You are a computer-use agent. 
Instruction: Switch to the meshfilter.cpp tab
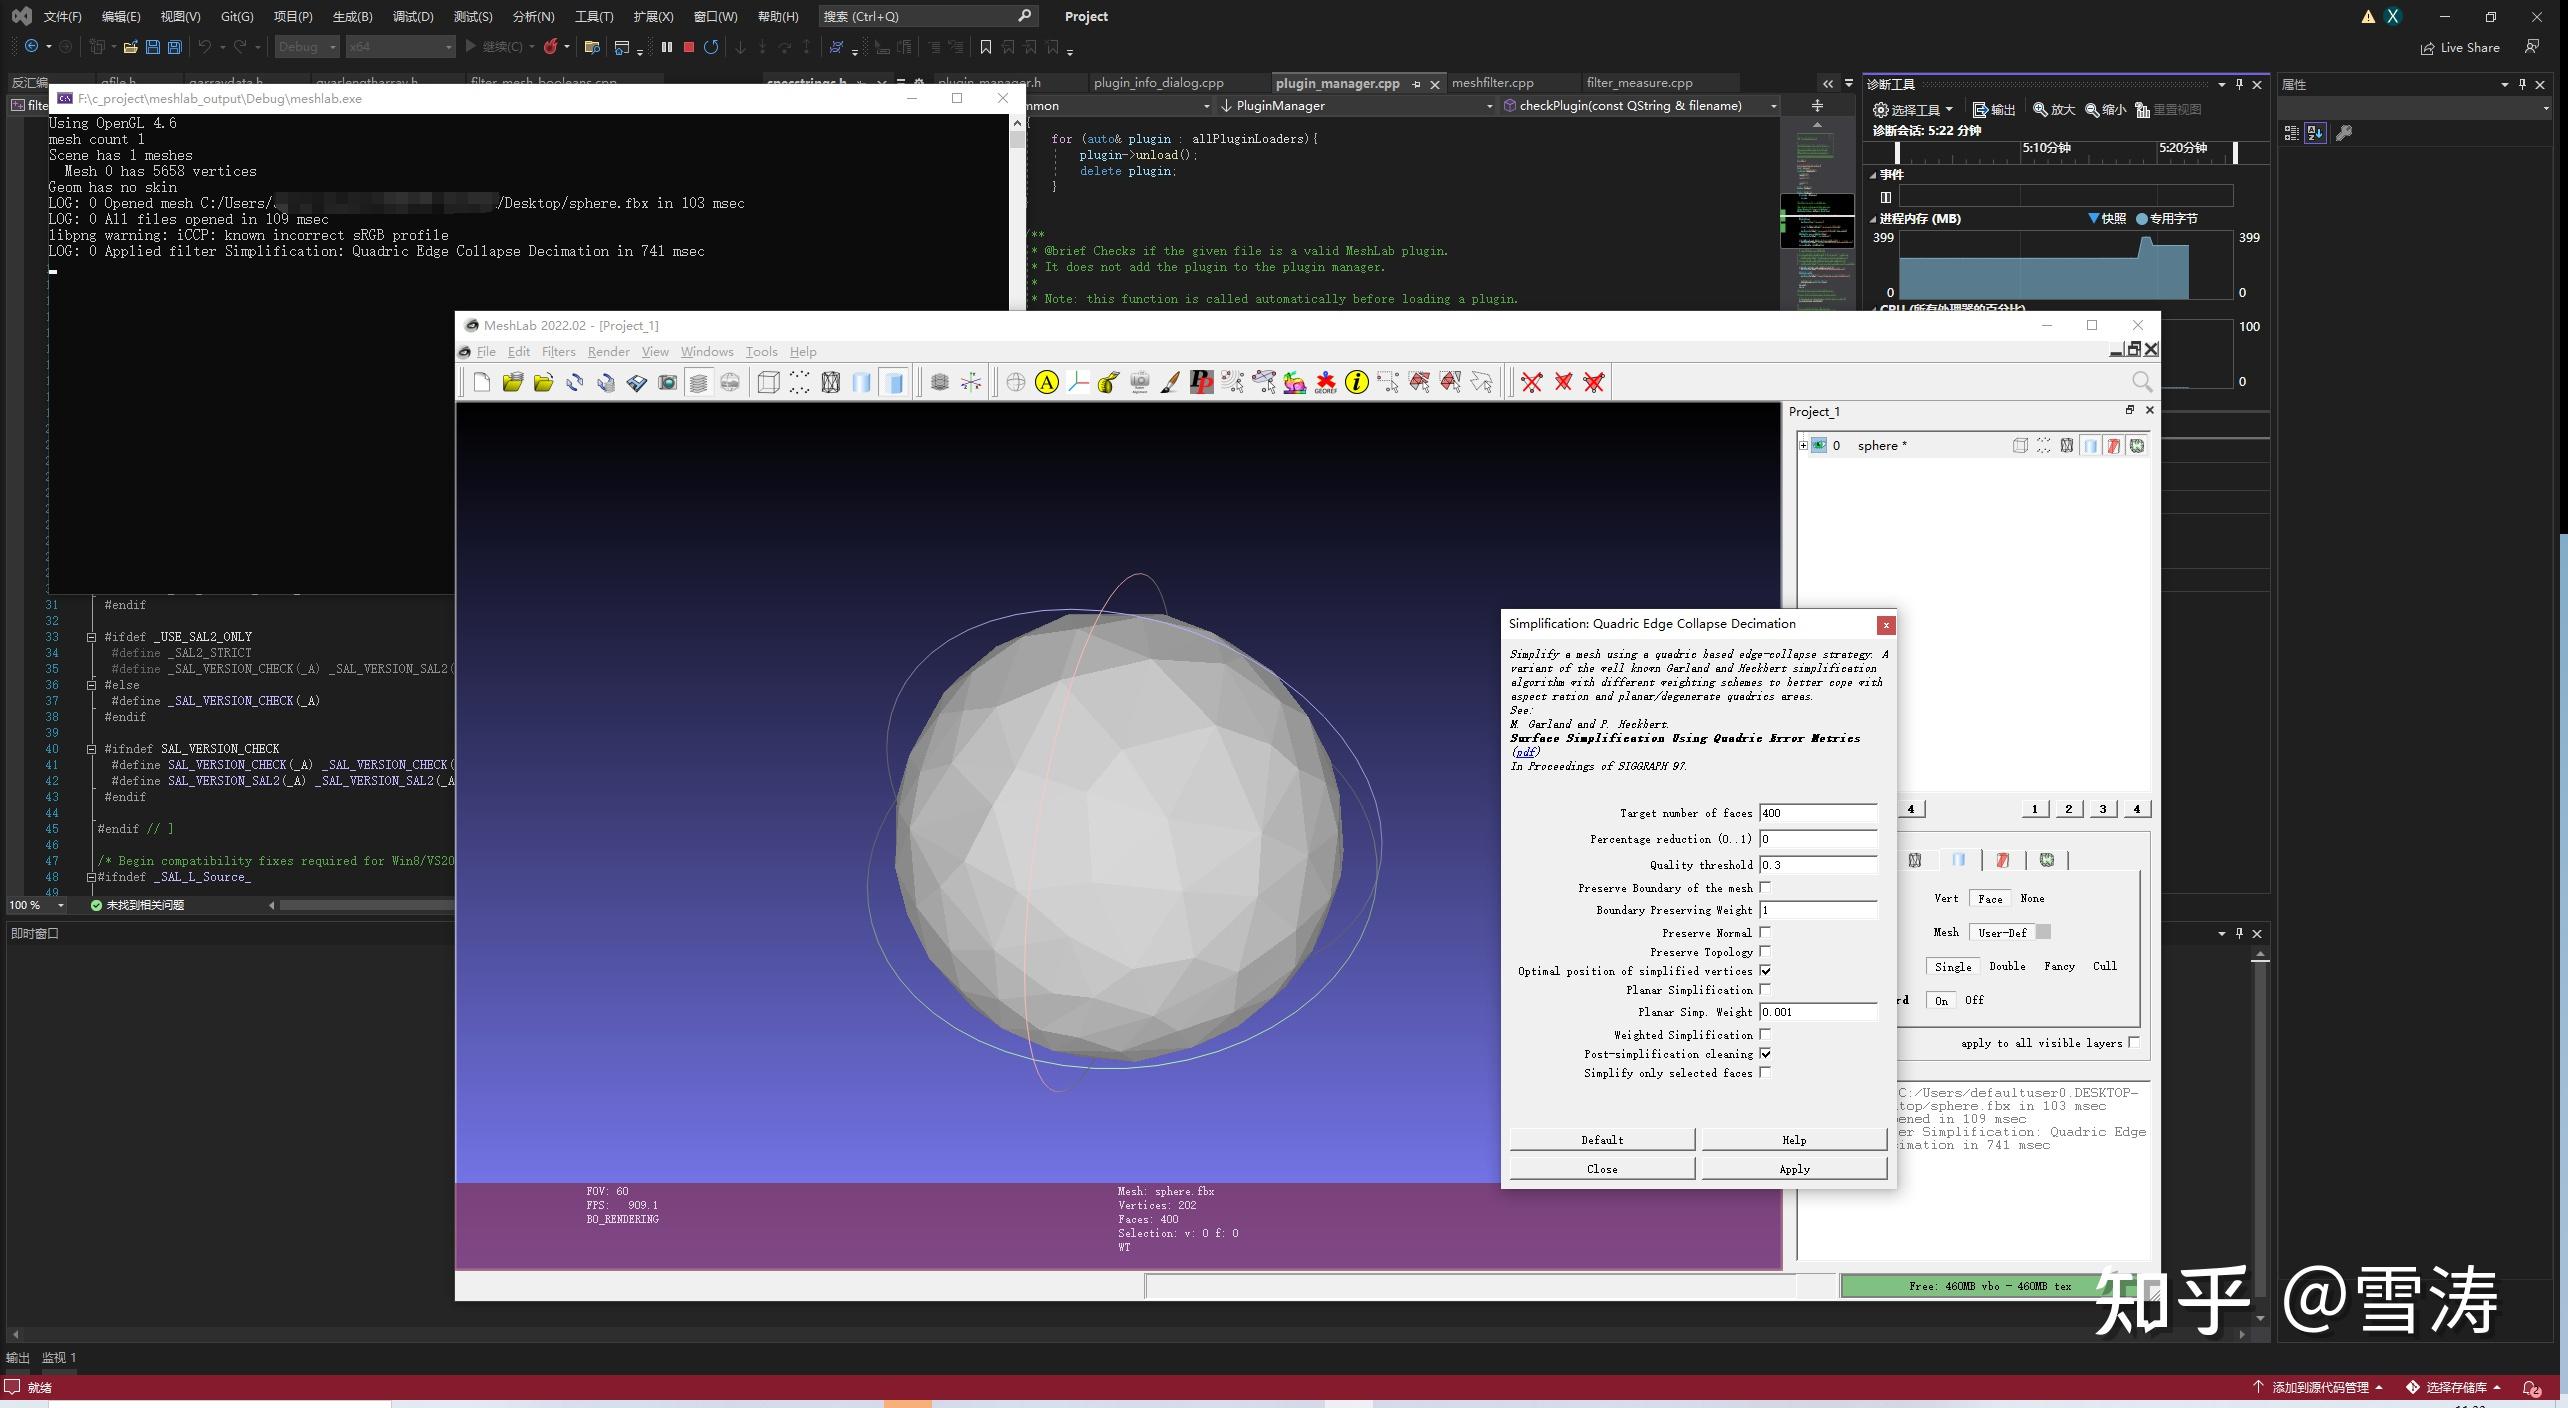(x=1492, y=83)
